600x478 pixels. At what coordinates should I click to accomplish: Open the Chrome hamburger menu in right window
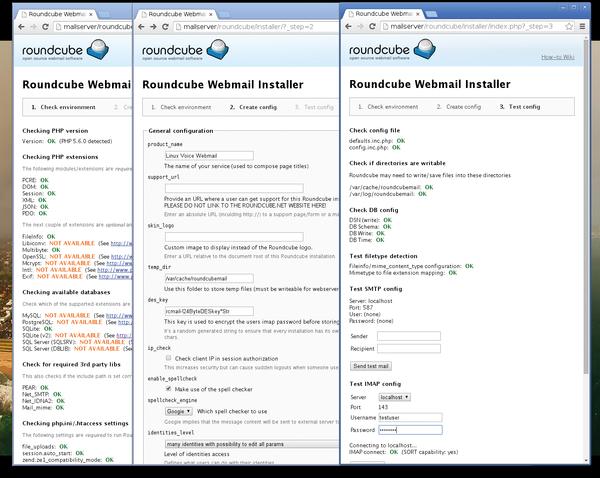582,26
